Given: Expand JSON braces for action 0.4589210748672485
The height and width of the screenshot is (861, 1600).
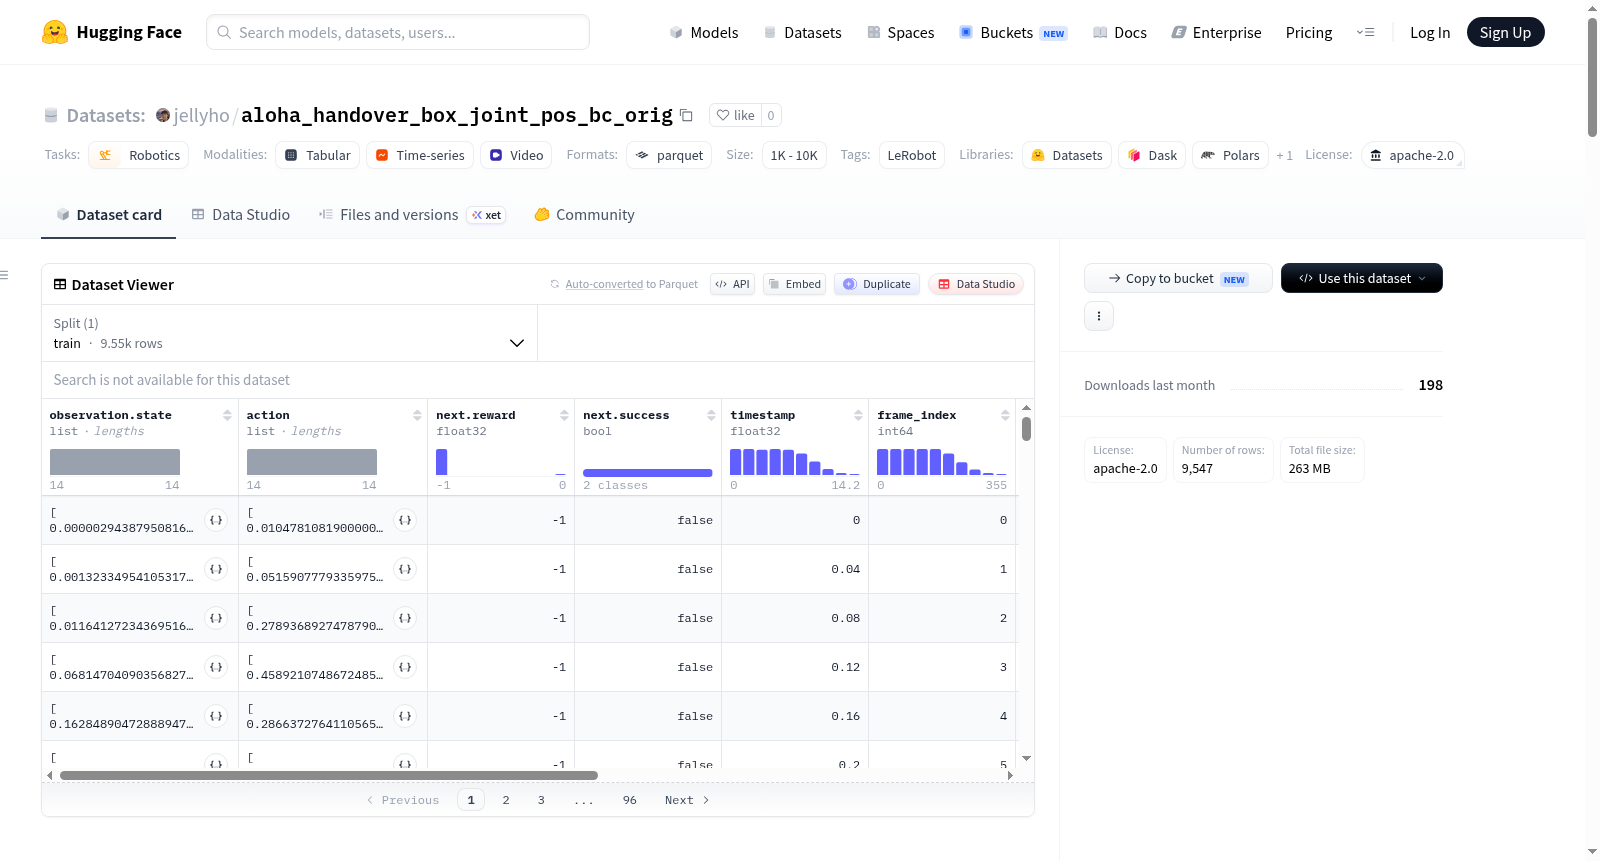Looking at the screenshot, I should click(x=405, y=667).
